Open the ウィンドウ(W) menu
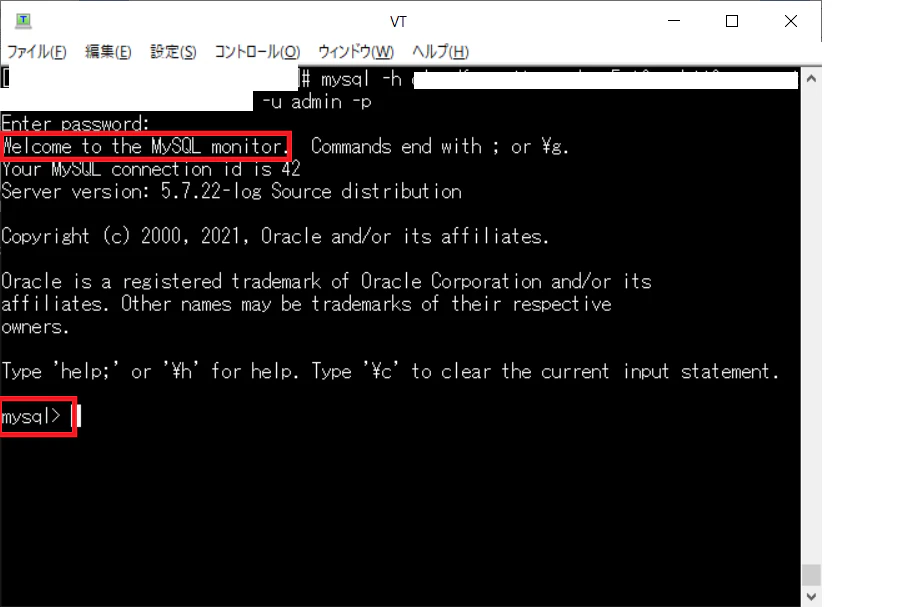The image size is (916, 607). 356,52
